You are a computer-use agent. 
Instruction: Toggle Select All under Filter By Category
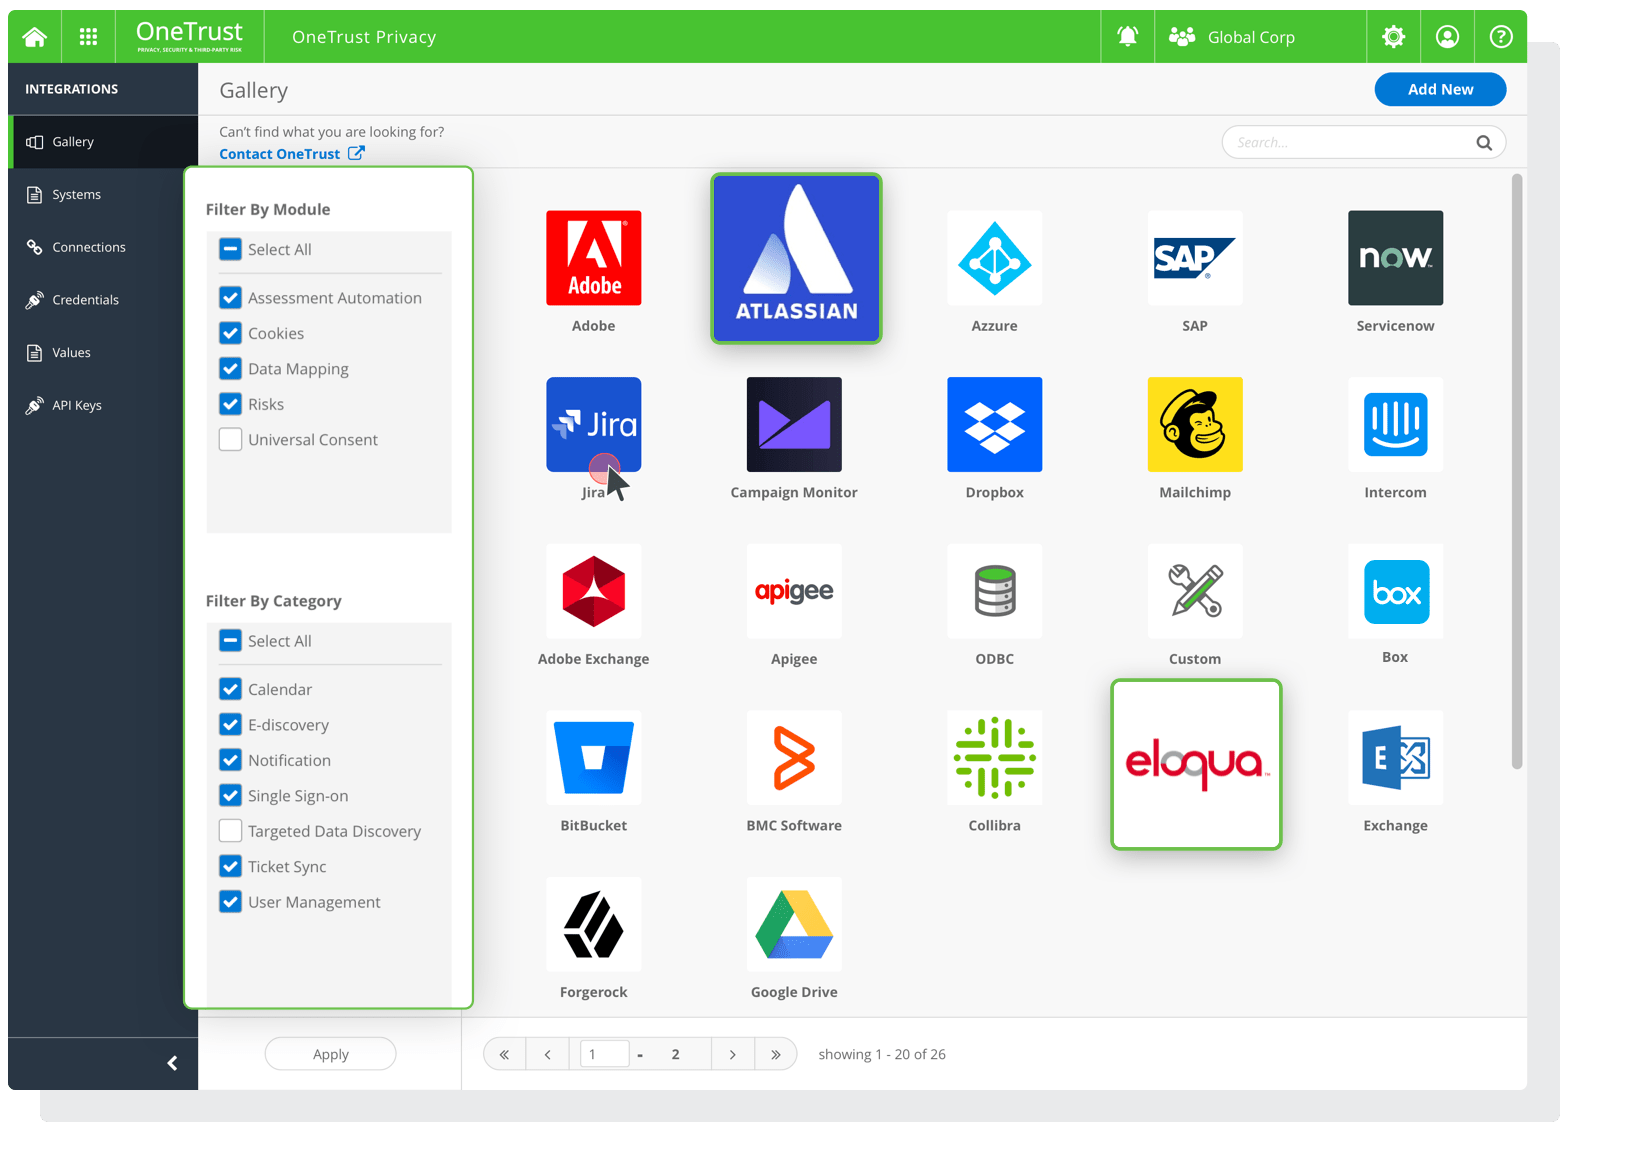pos(230,641)
